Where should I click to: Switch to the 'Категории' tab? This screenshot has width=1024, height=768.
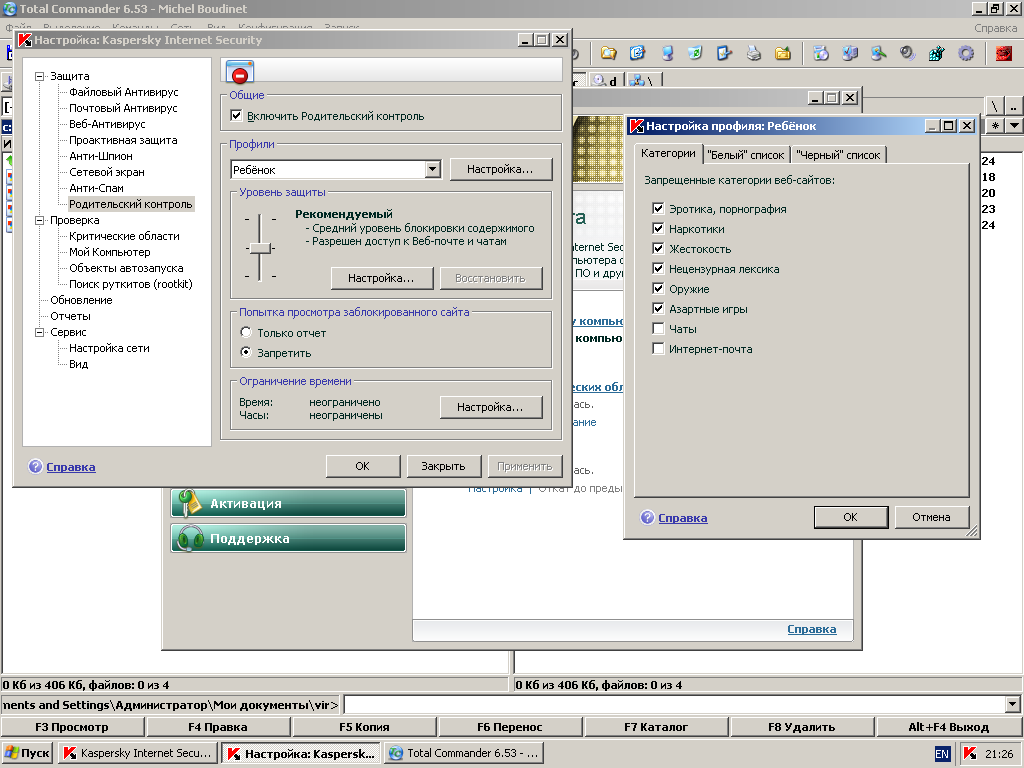point(668,153)
